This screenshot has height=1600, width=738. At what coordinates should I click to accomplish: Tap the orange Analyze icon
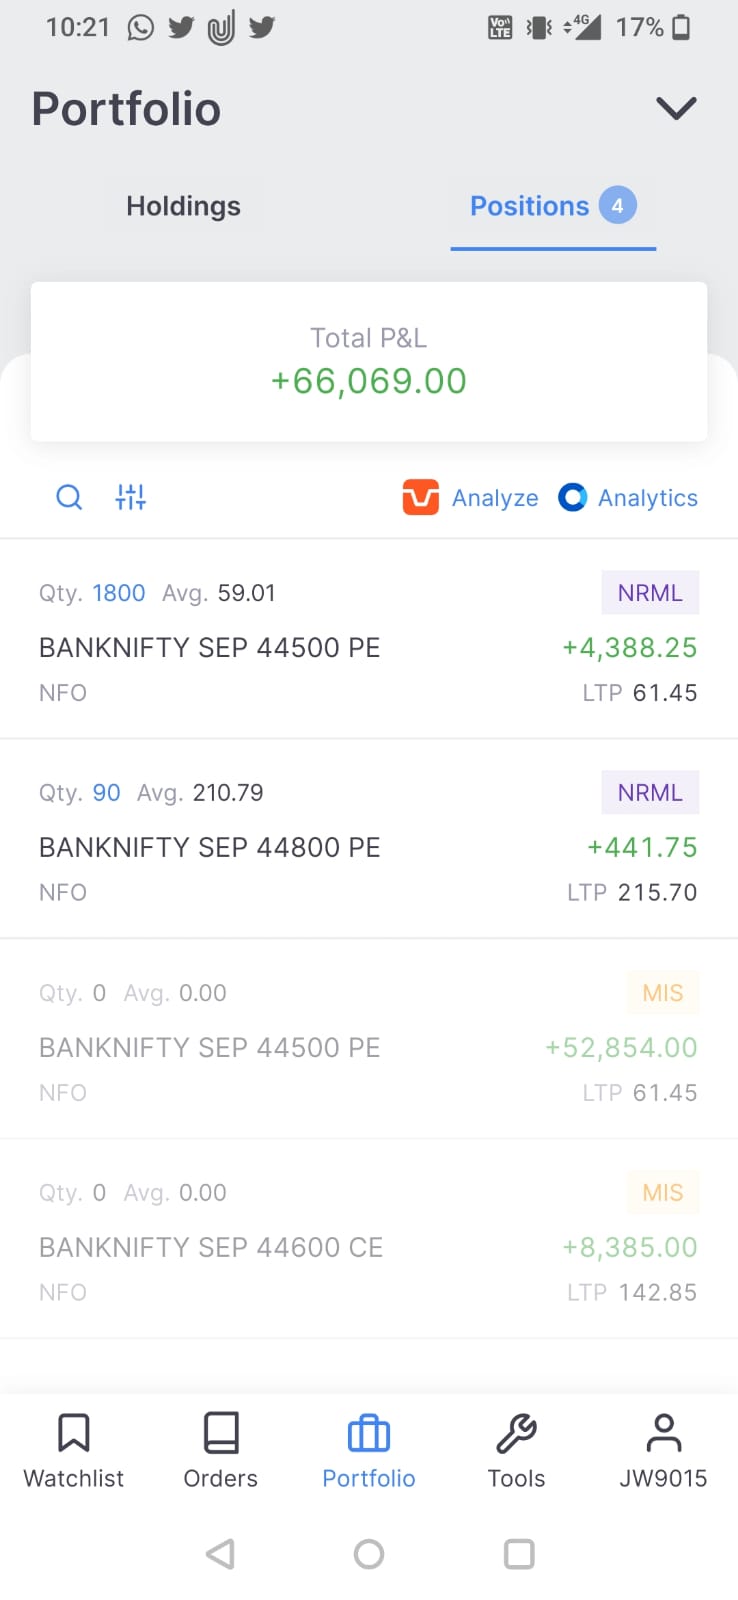tap(421, 497)
